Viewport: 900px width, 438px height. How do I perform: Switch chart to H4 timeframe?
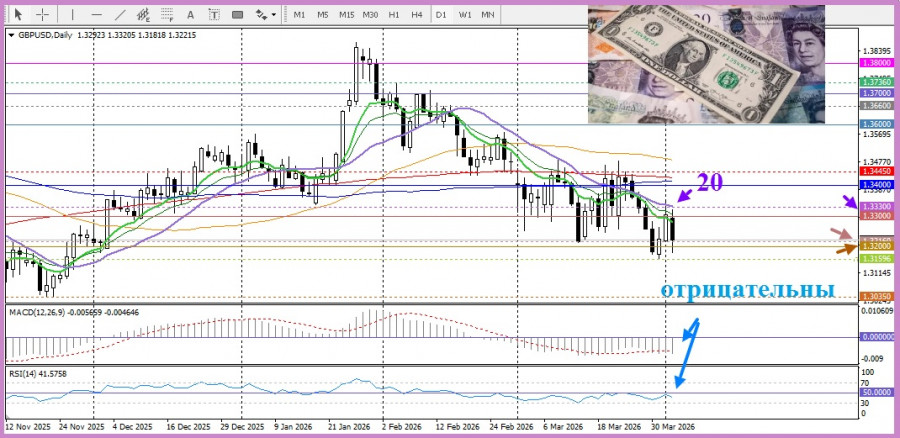click(x=417, y=15)
